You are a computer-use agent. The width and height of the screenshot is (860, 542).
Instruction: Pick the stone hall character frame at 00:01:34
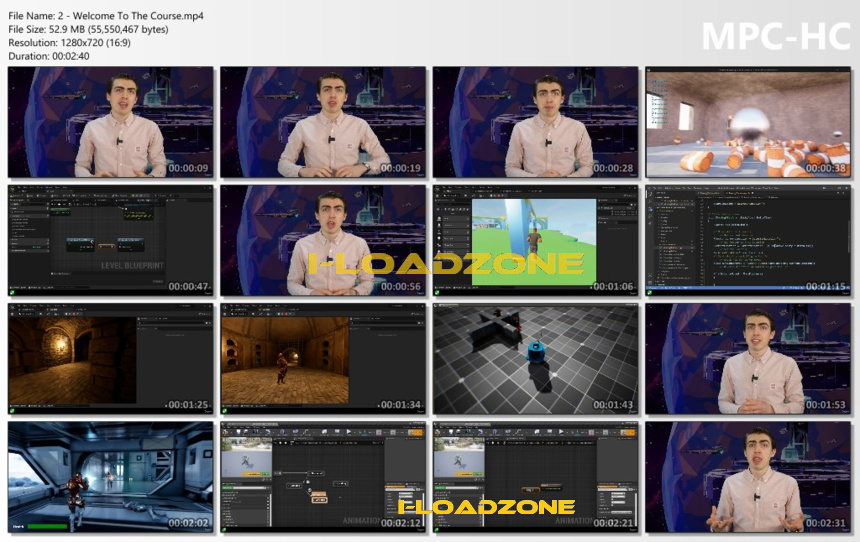pyautogui.click(x=323, y=359)
